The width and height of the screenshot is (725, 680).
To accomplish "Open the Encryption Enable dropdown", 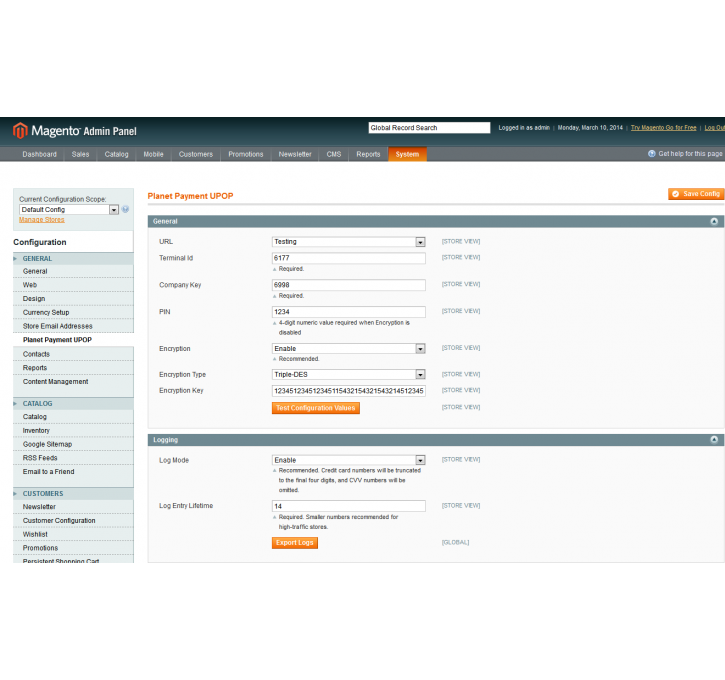I will pyautogui.click(x=349, y=349).
